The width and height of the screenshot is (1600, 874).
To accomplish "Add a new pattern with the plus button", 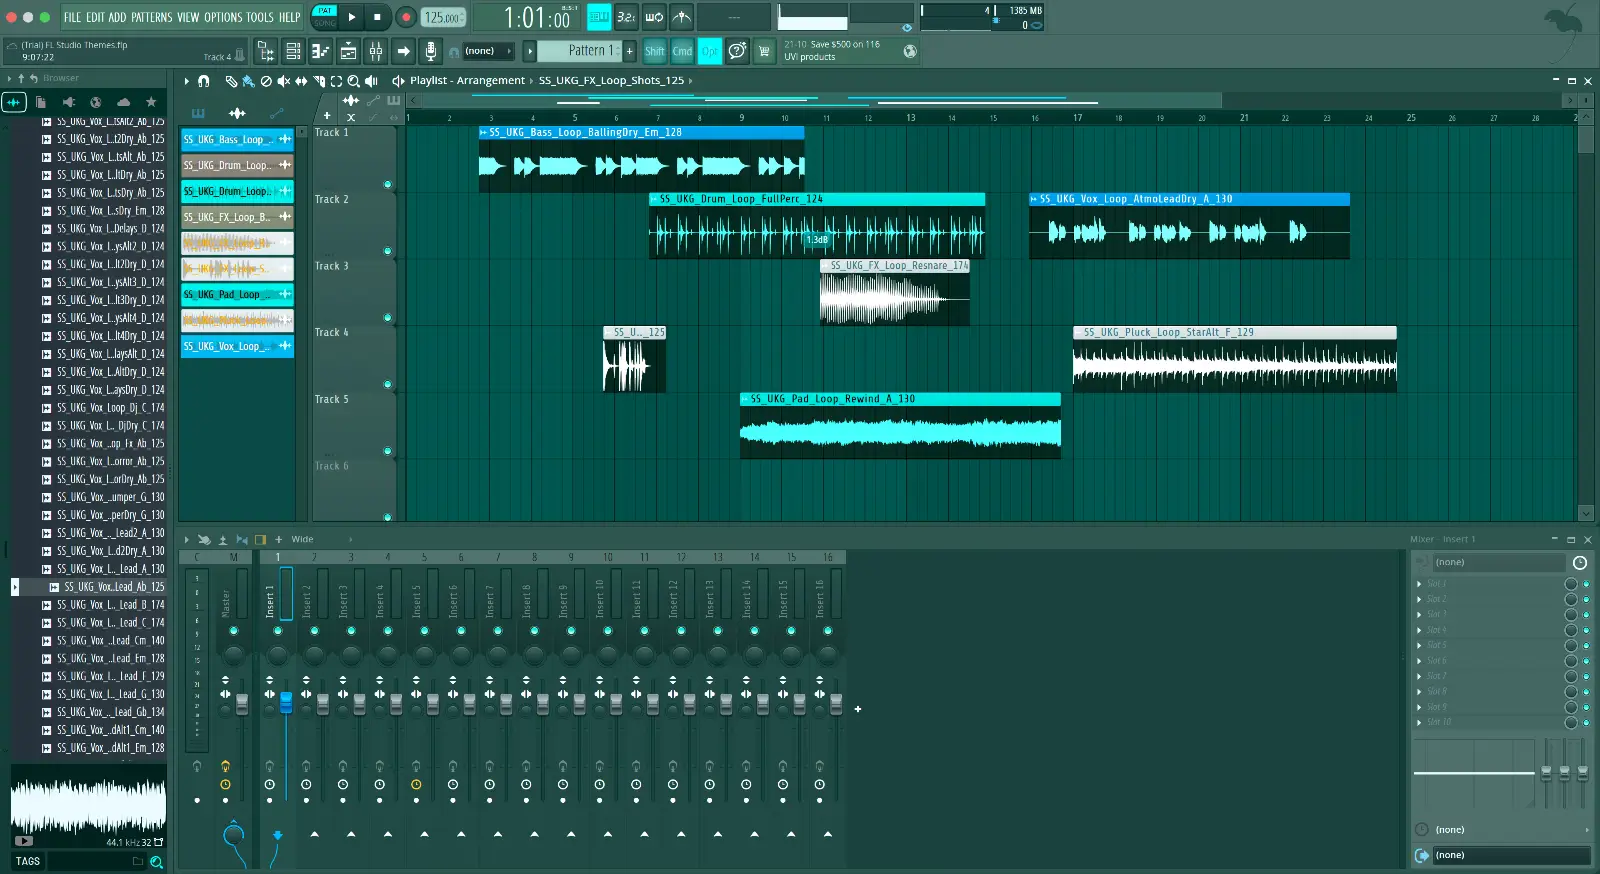I will coord(630,51).
